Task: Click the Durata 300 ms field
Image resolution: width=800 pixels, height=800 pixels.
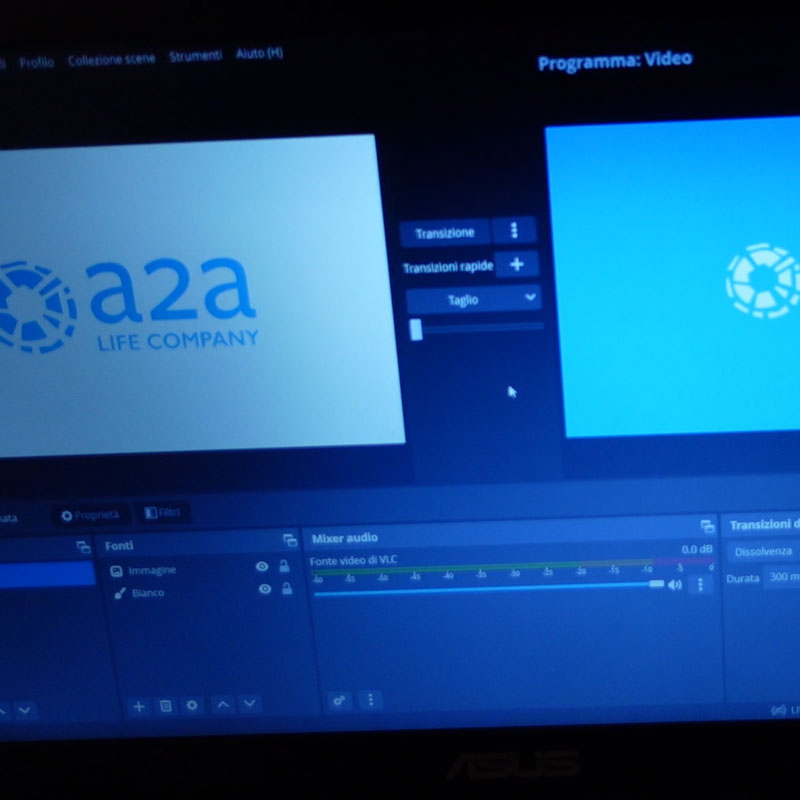Action: [x=782, y=577]
